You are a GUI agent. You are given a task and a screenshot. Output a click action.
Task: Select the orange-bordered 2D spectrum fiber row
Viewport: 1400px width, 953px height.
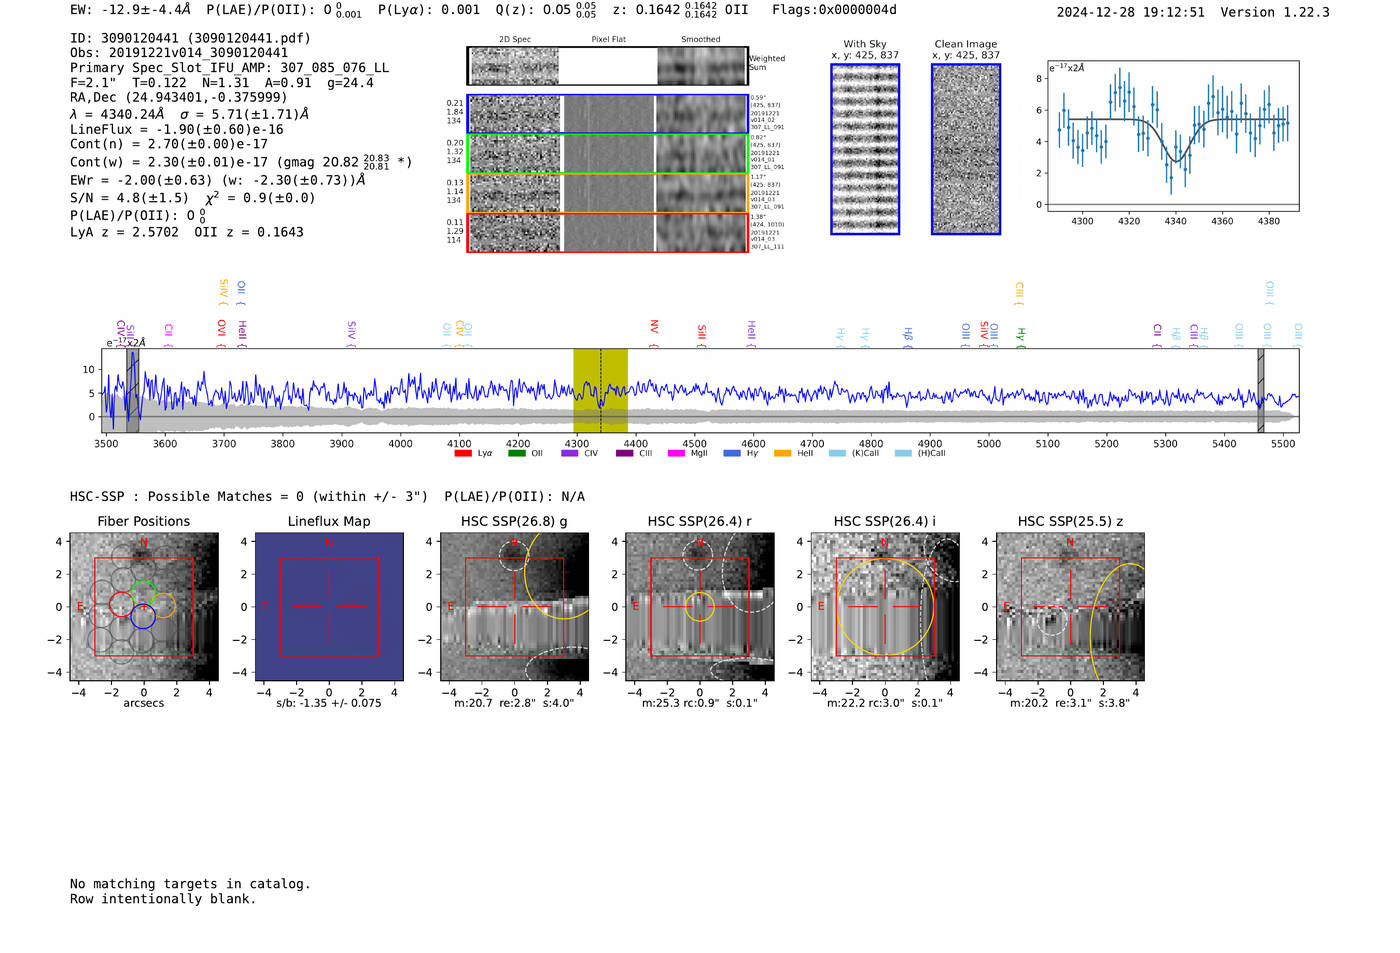(x=607, y=193)
